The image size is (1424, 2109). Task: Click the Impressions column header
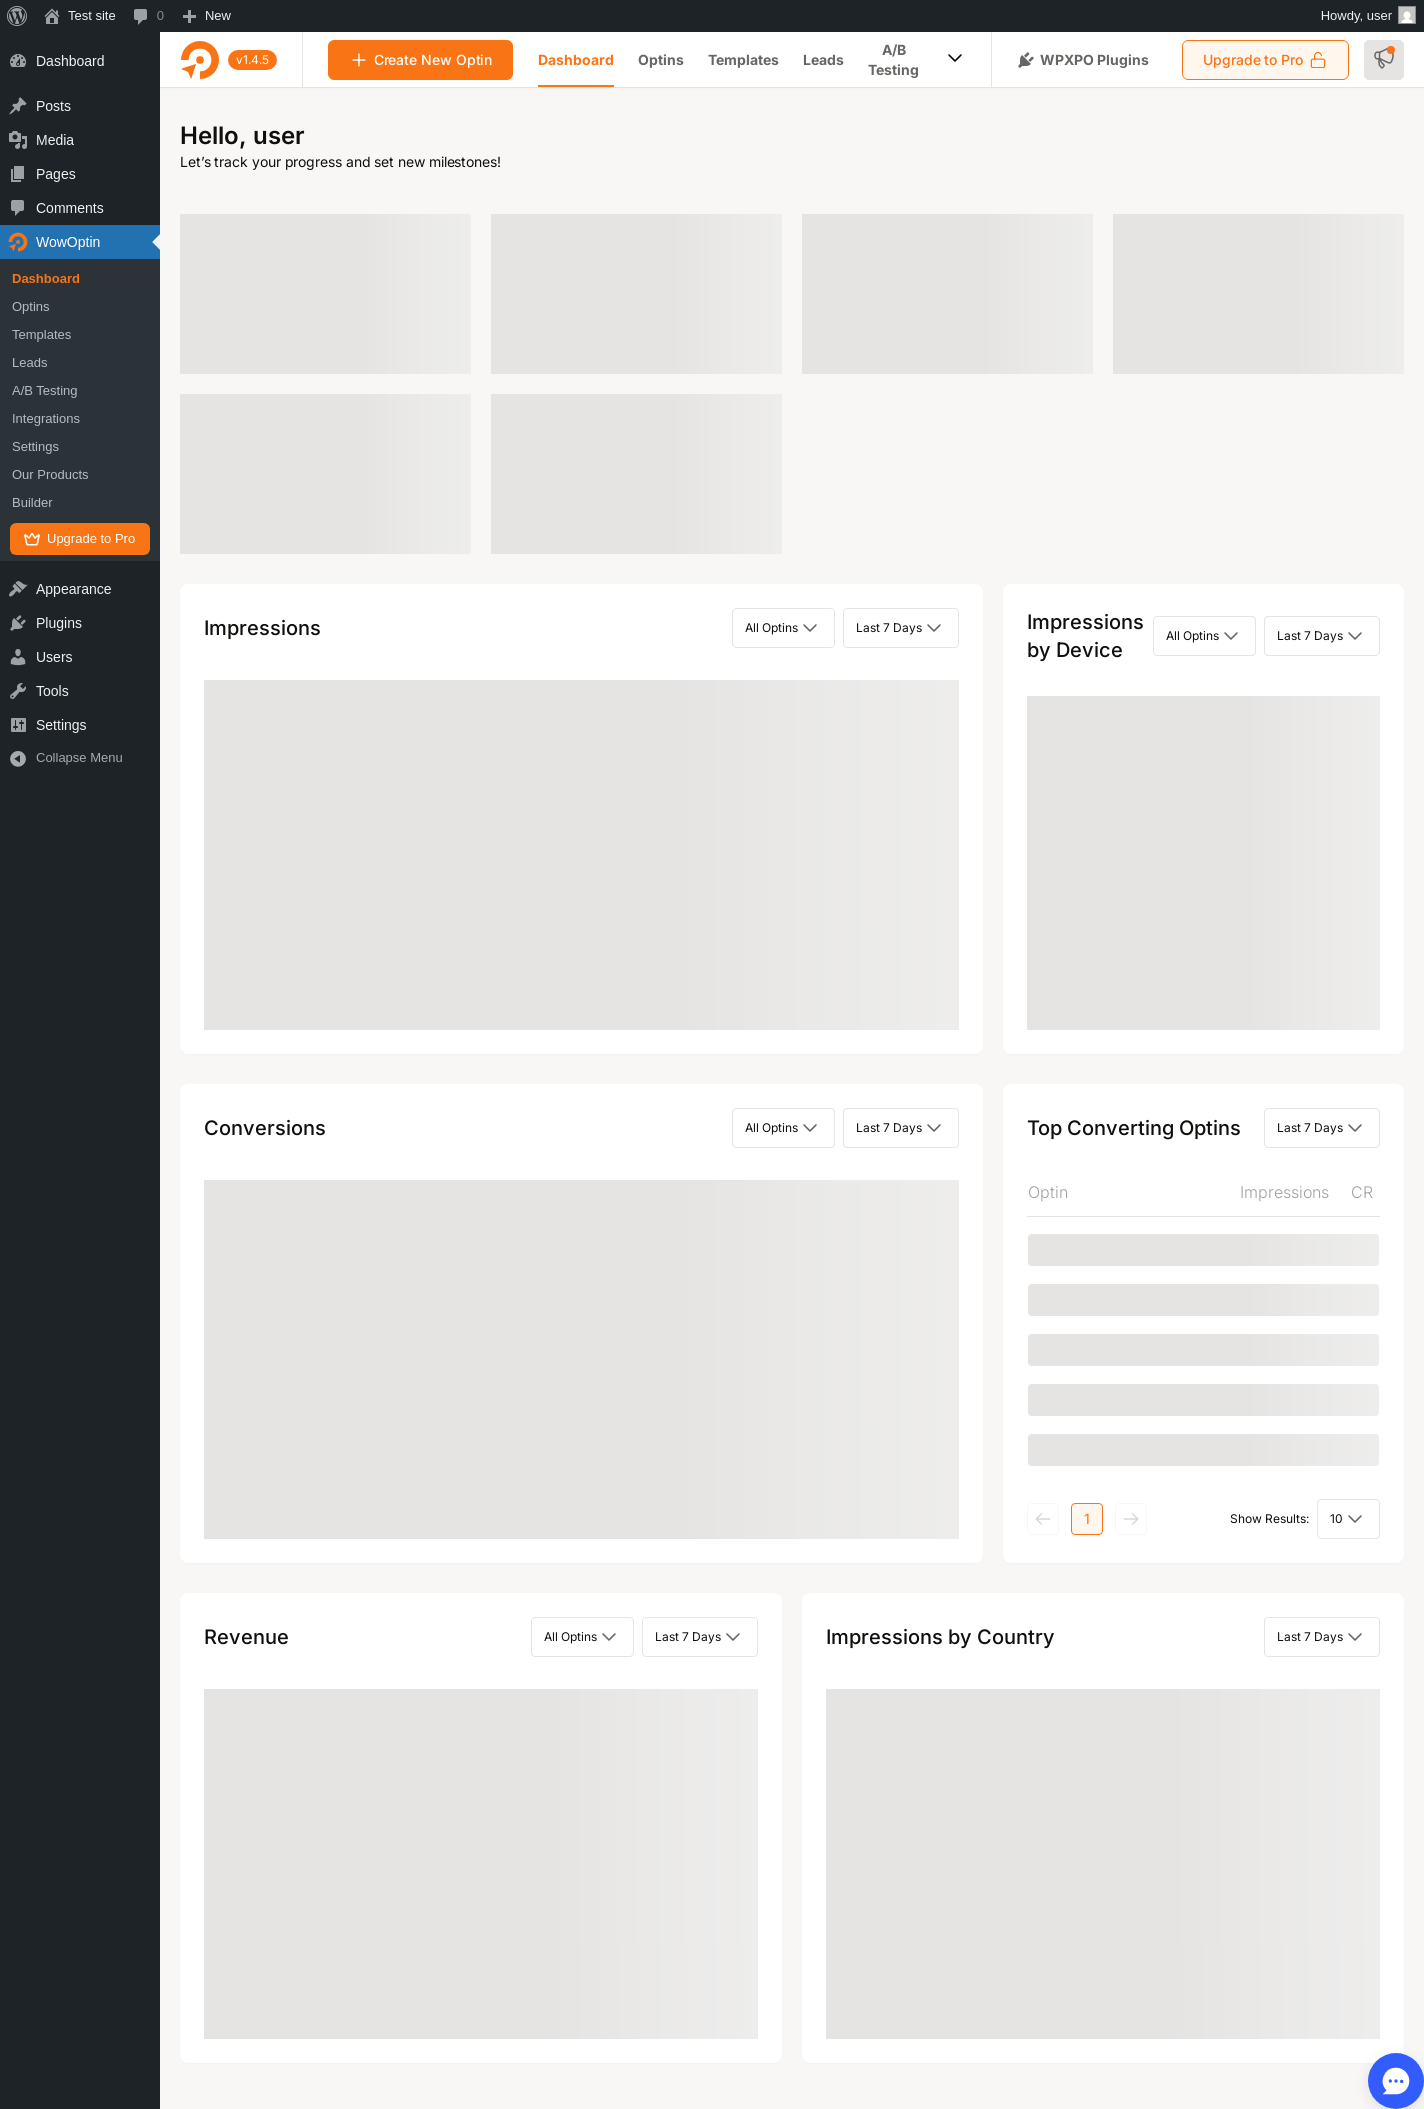coord(1284,1192)
